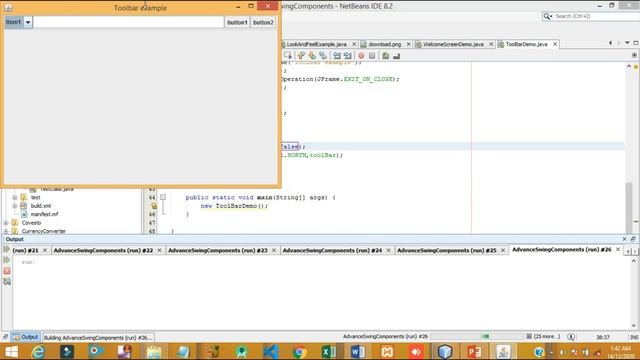This screenshot has width=640, height=360.
Task: Click the next bookmark editor toolbar icon
Action: (312, 56)
